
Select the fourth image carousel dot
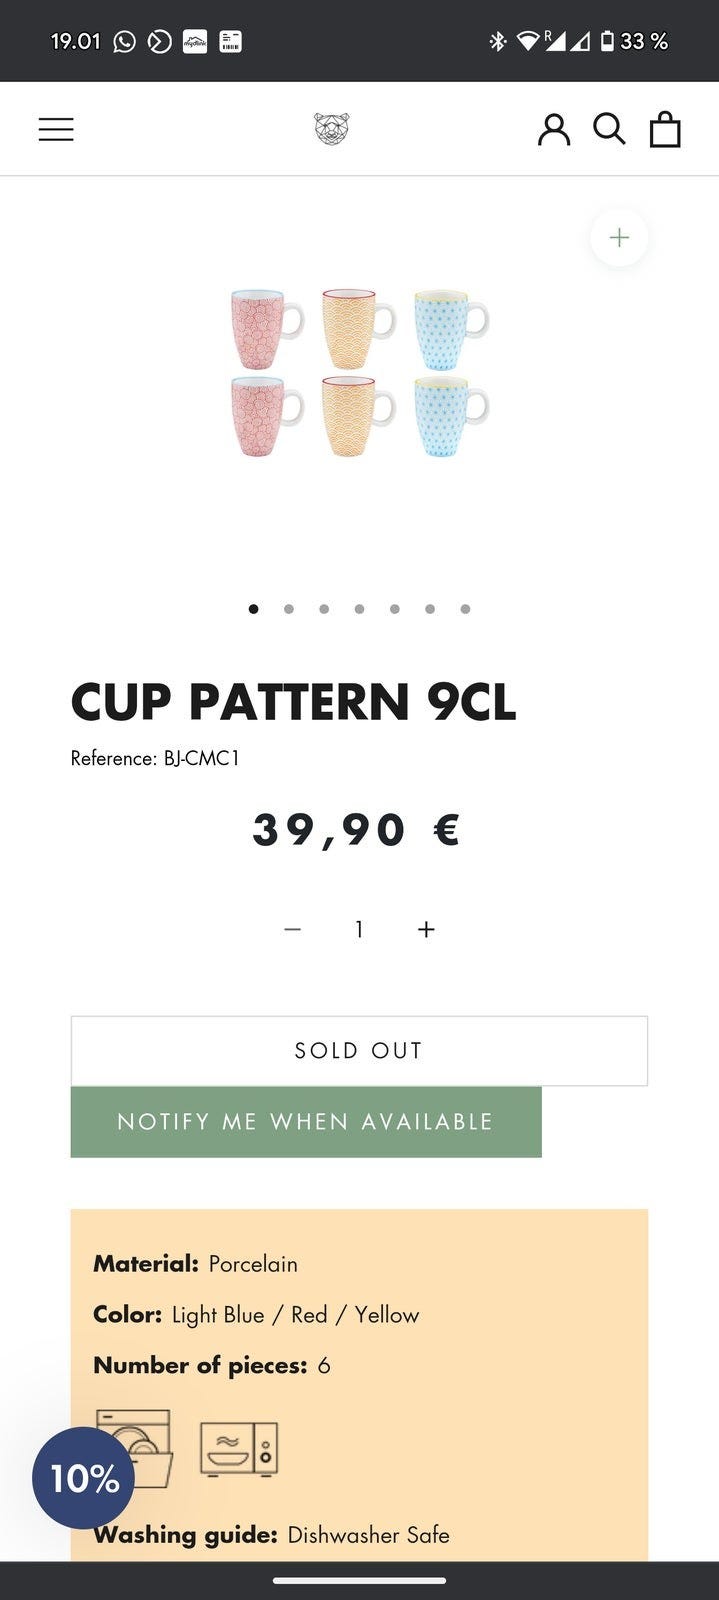pyautogui.click(x=359, y=608)
